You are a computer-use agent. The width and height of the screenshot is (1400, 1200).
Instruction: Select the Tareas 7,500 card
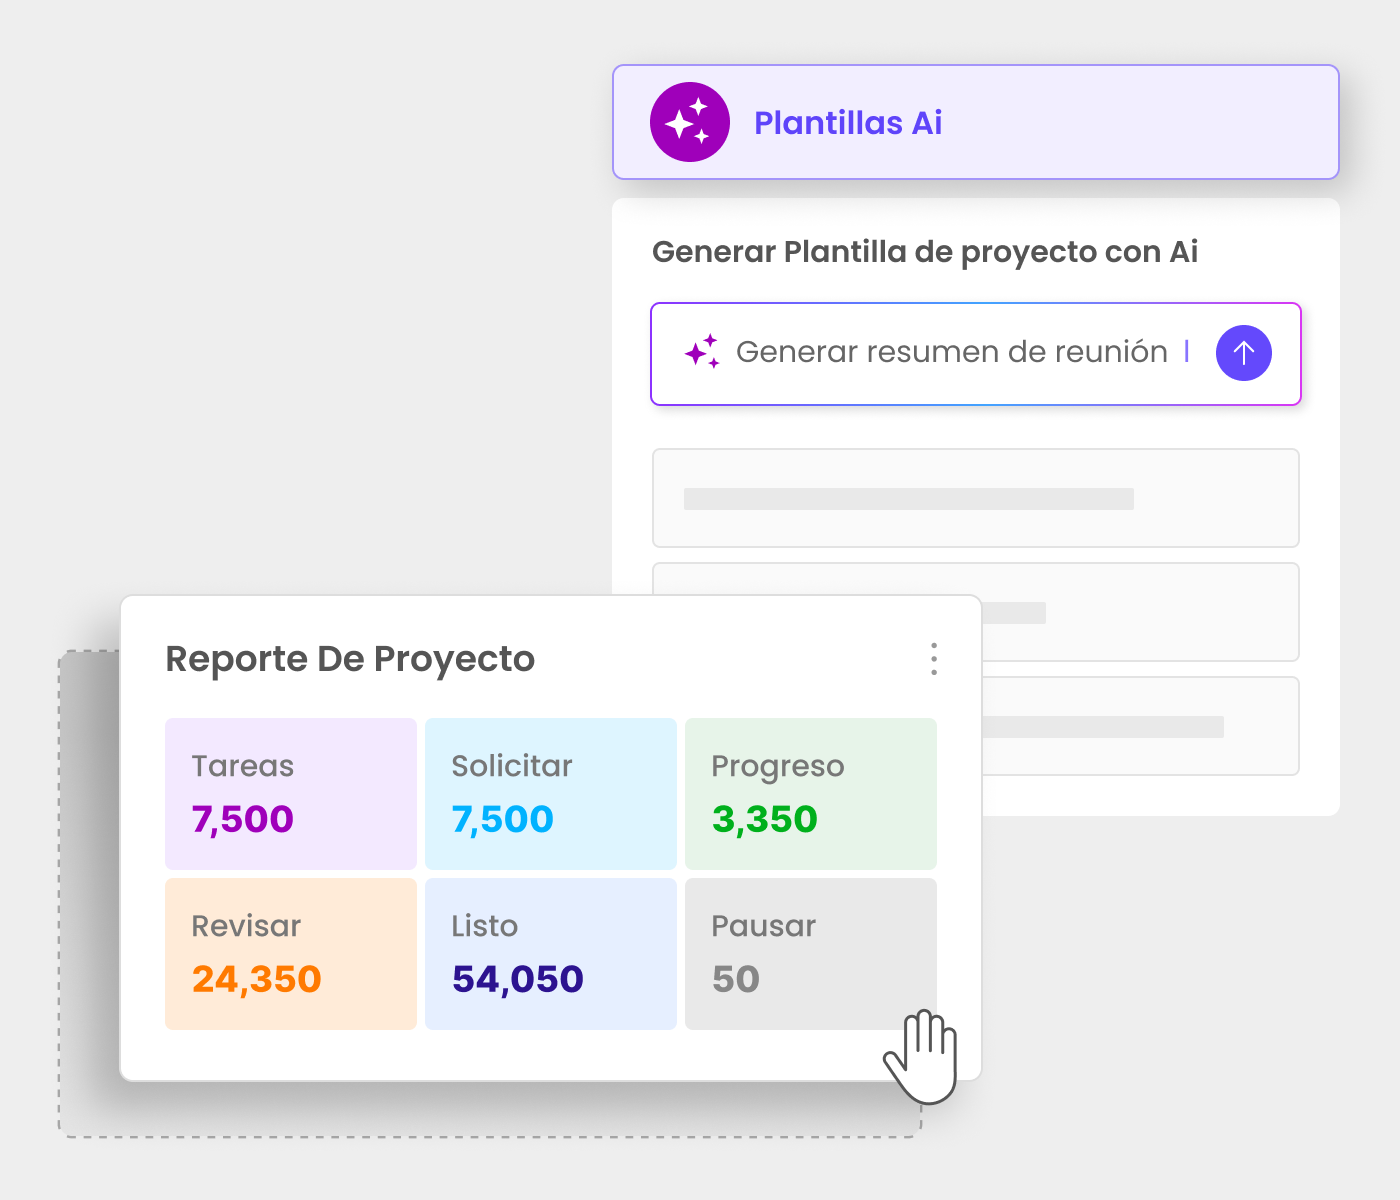click(291, 794)
